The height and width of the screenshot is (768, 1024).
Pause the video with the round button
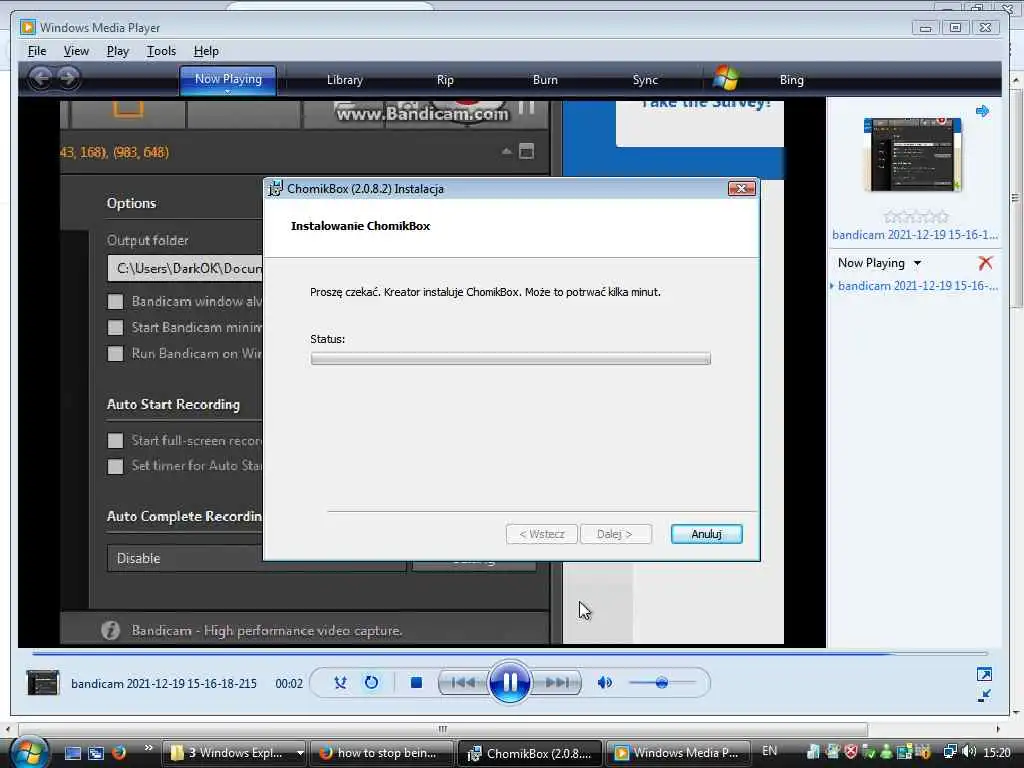509,683
